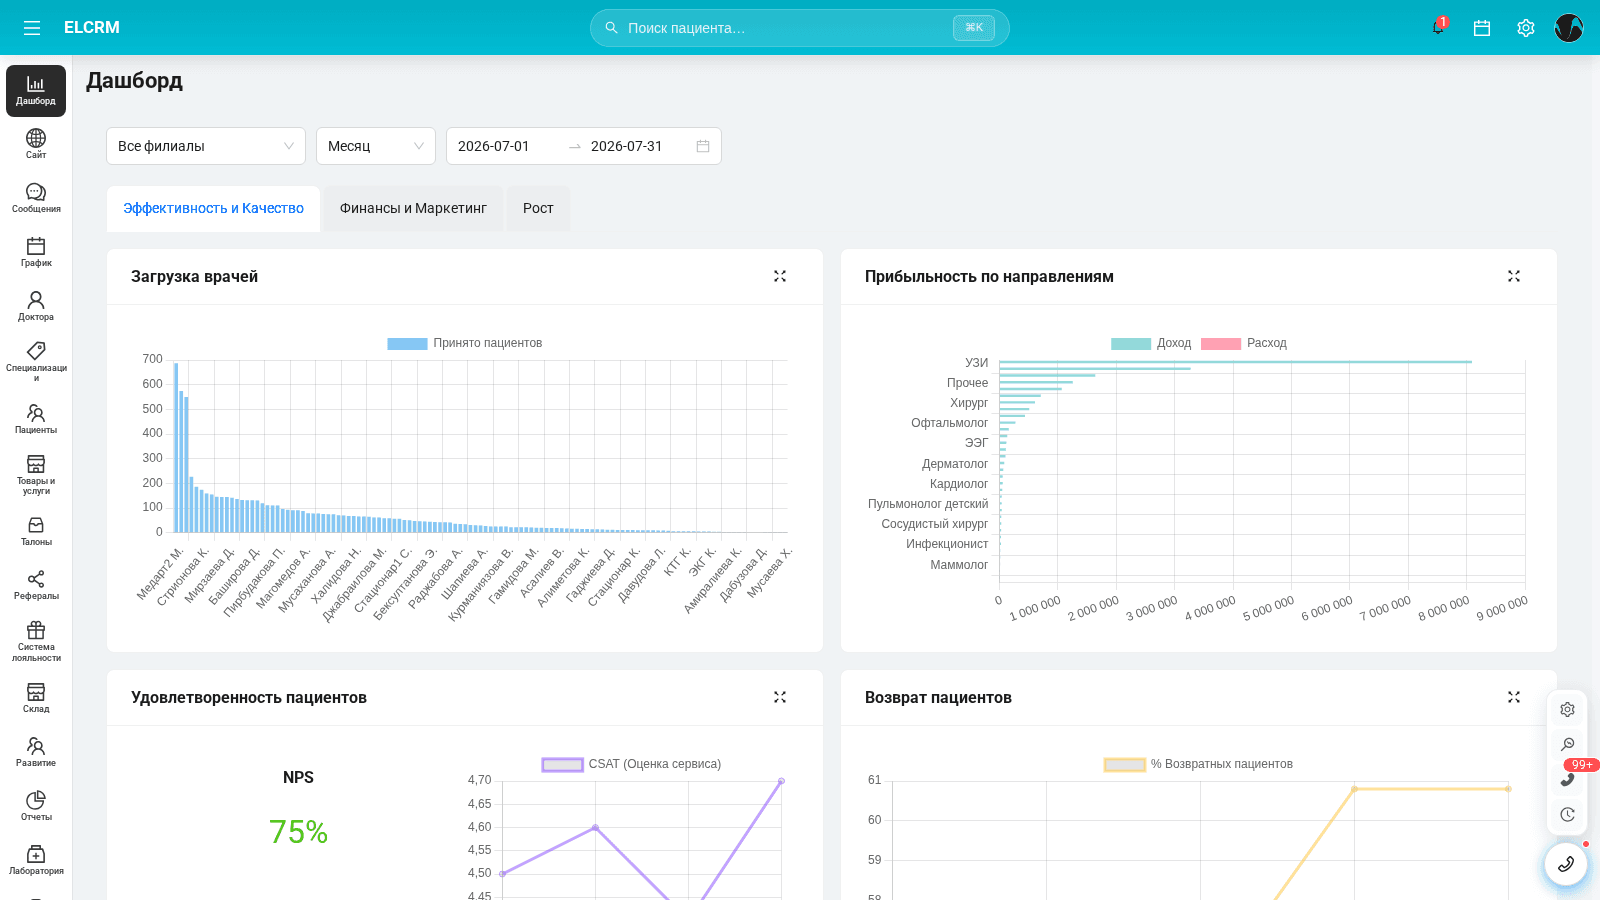
Task: Open Развитие in sidebar
Action: 36,752
